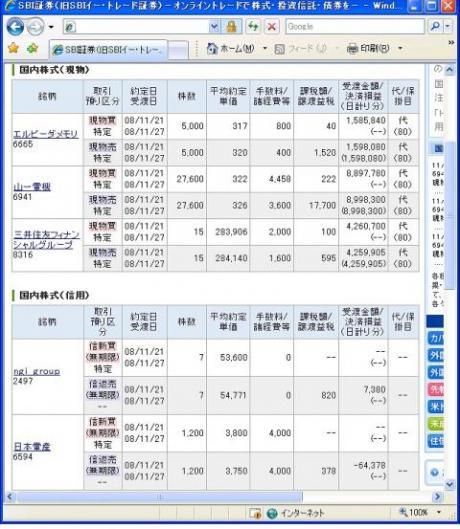Open the 三井住友フィナンシャルグループ stock link
Viewport: 460px width, 529px height.
point(46,240)
